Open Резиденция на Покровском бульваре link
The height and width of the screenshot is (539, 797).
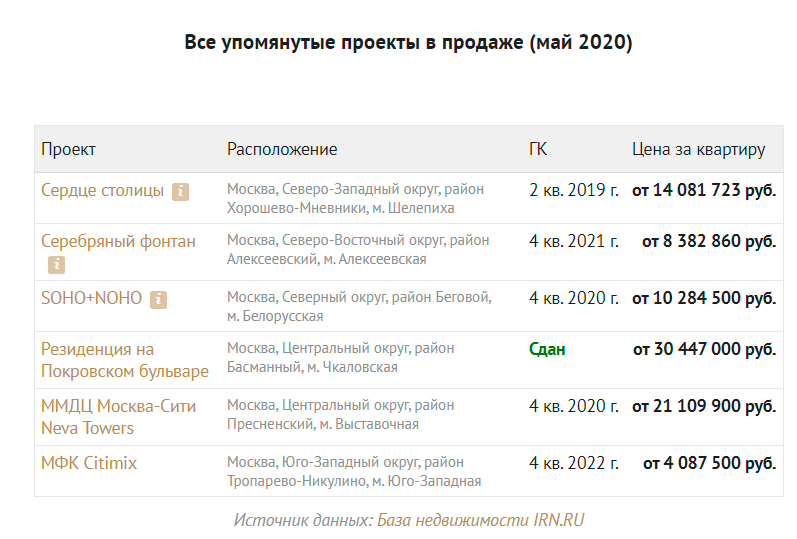(x=124, y=360)
